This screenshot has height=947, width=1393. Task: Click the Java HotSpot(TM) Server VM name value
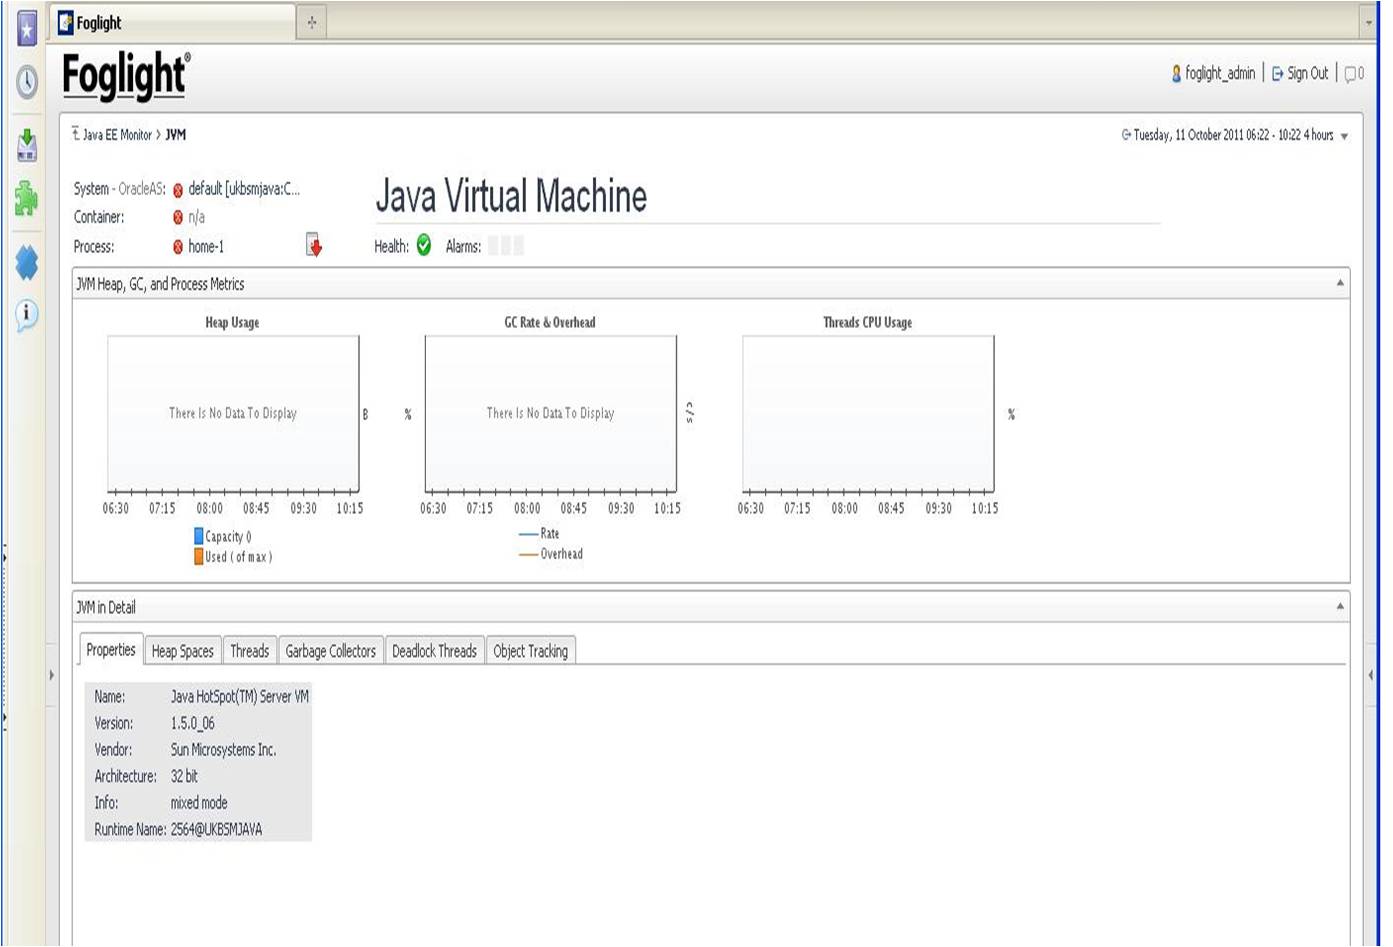pos(240,697)
